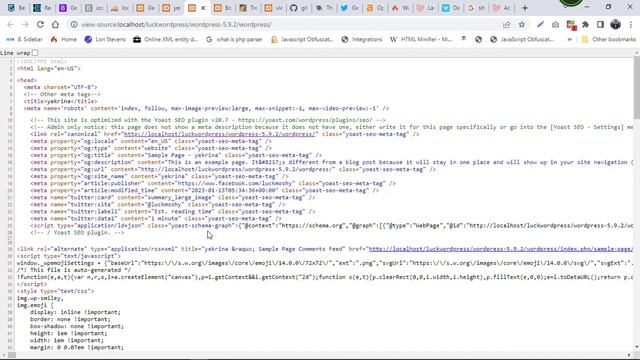This screenshot has height=360, width=640.
Task: Open the Home bookmark
Action: coord(64,39)
